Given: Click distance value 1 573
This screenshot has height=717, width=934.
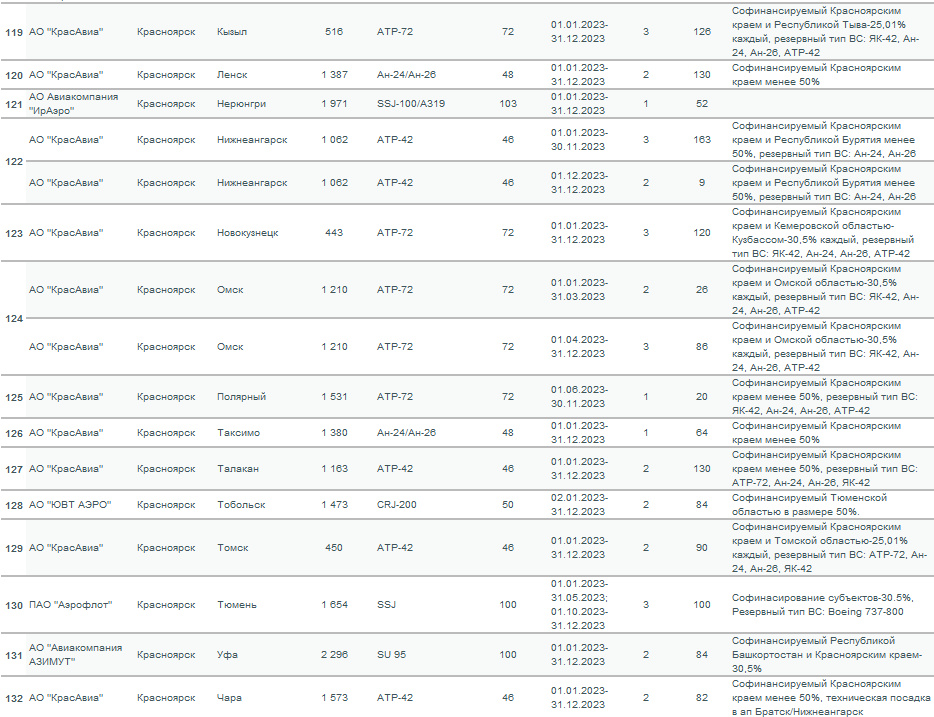Looking at the screenshot, I should point(334,698).
